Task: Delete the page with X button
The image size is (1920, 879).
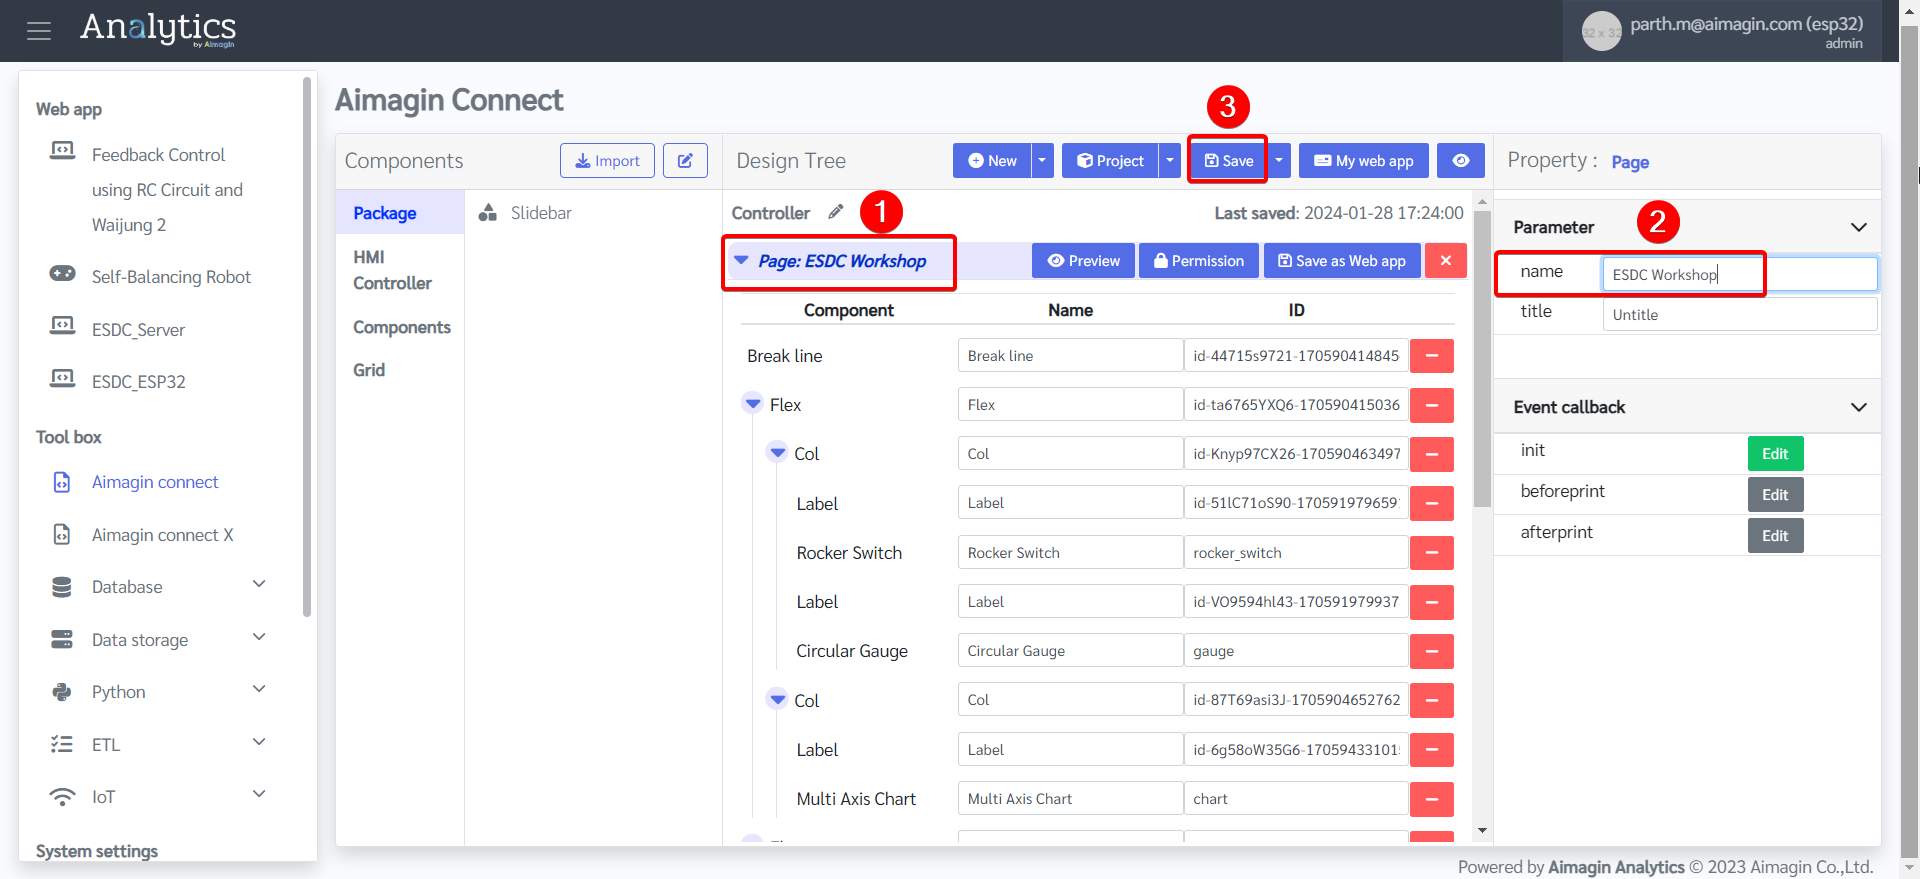Action: [1446, 261]
